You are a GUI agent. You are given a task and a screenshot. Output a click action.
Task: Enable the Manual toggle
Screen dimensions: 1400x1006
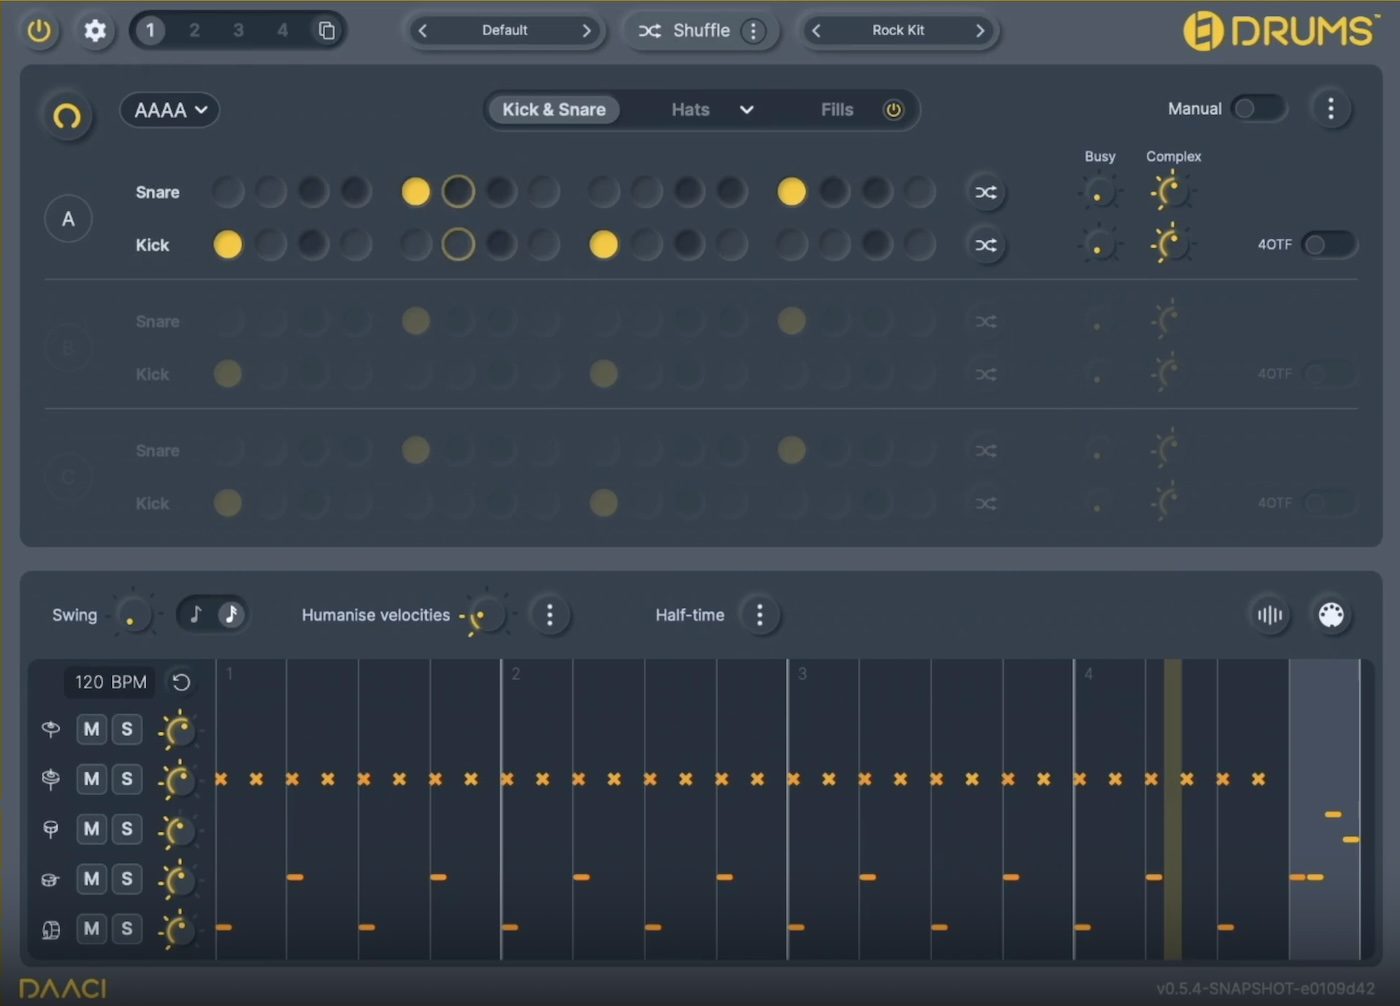1259,108
